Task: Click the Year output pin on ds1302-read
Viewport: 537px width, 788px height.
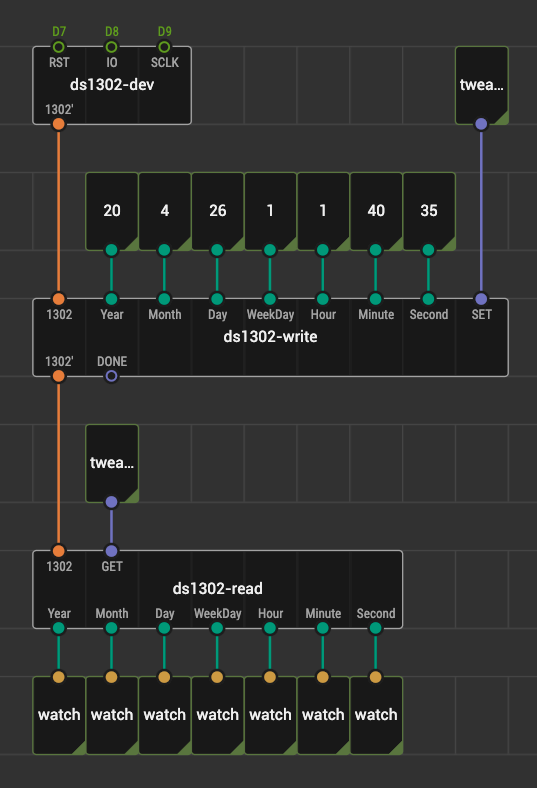Action: 59,628
